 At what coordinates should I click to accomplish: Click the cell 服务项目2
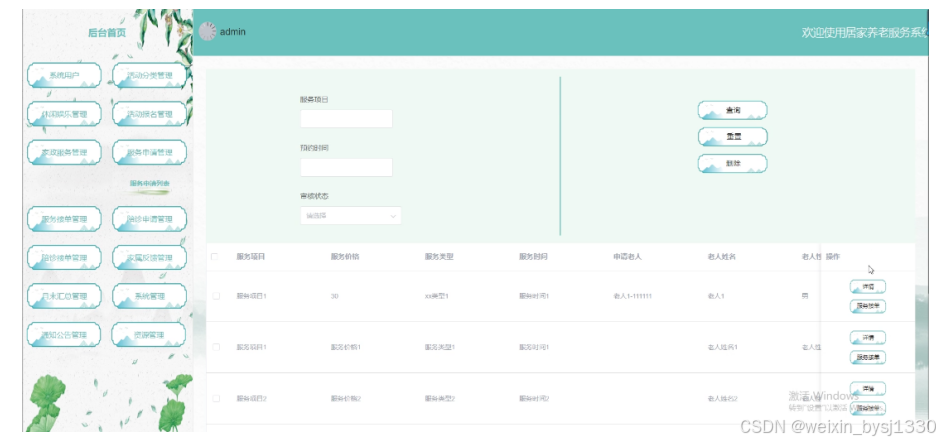point(252,398)
